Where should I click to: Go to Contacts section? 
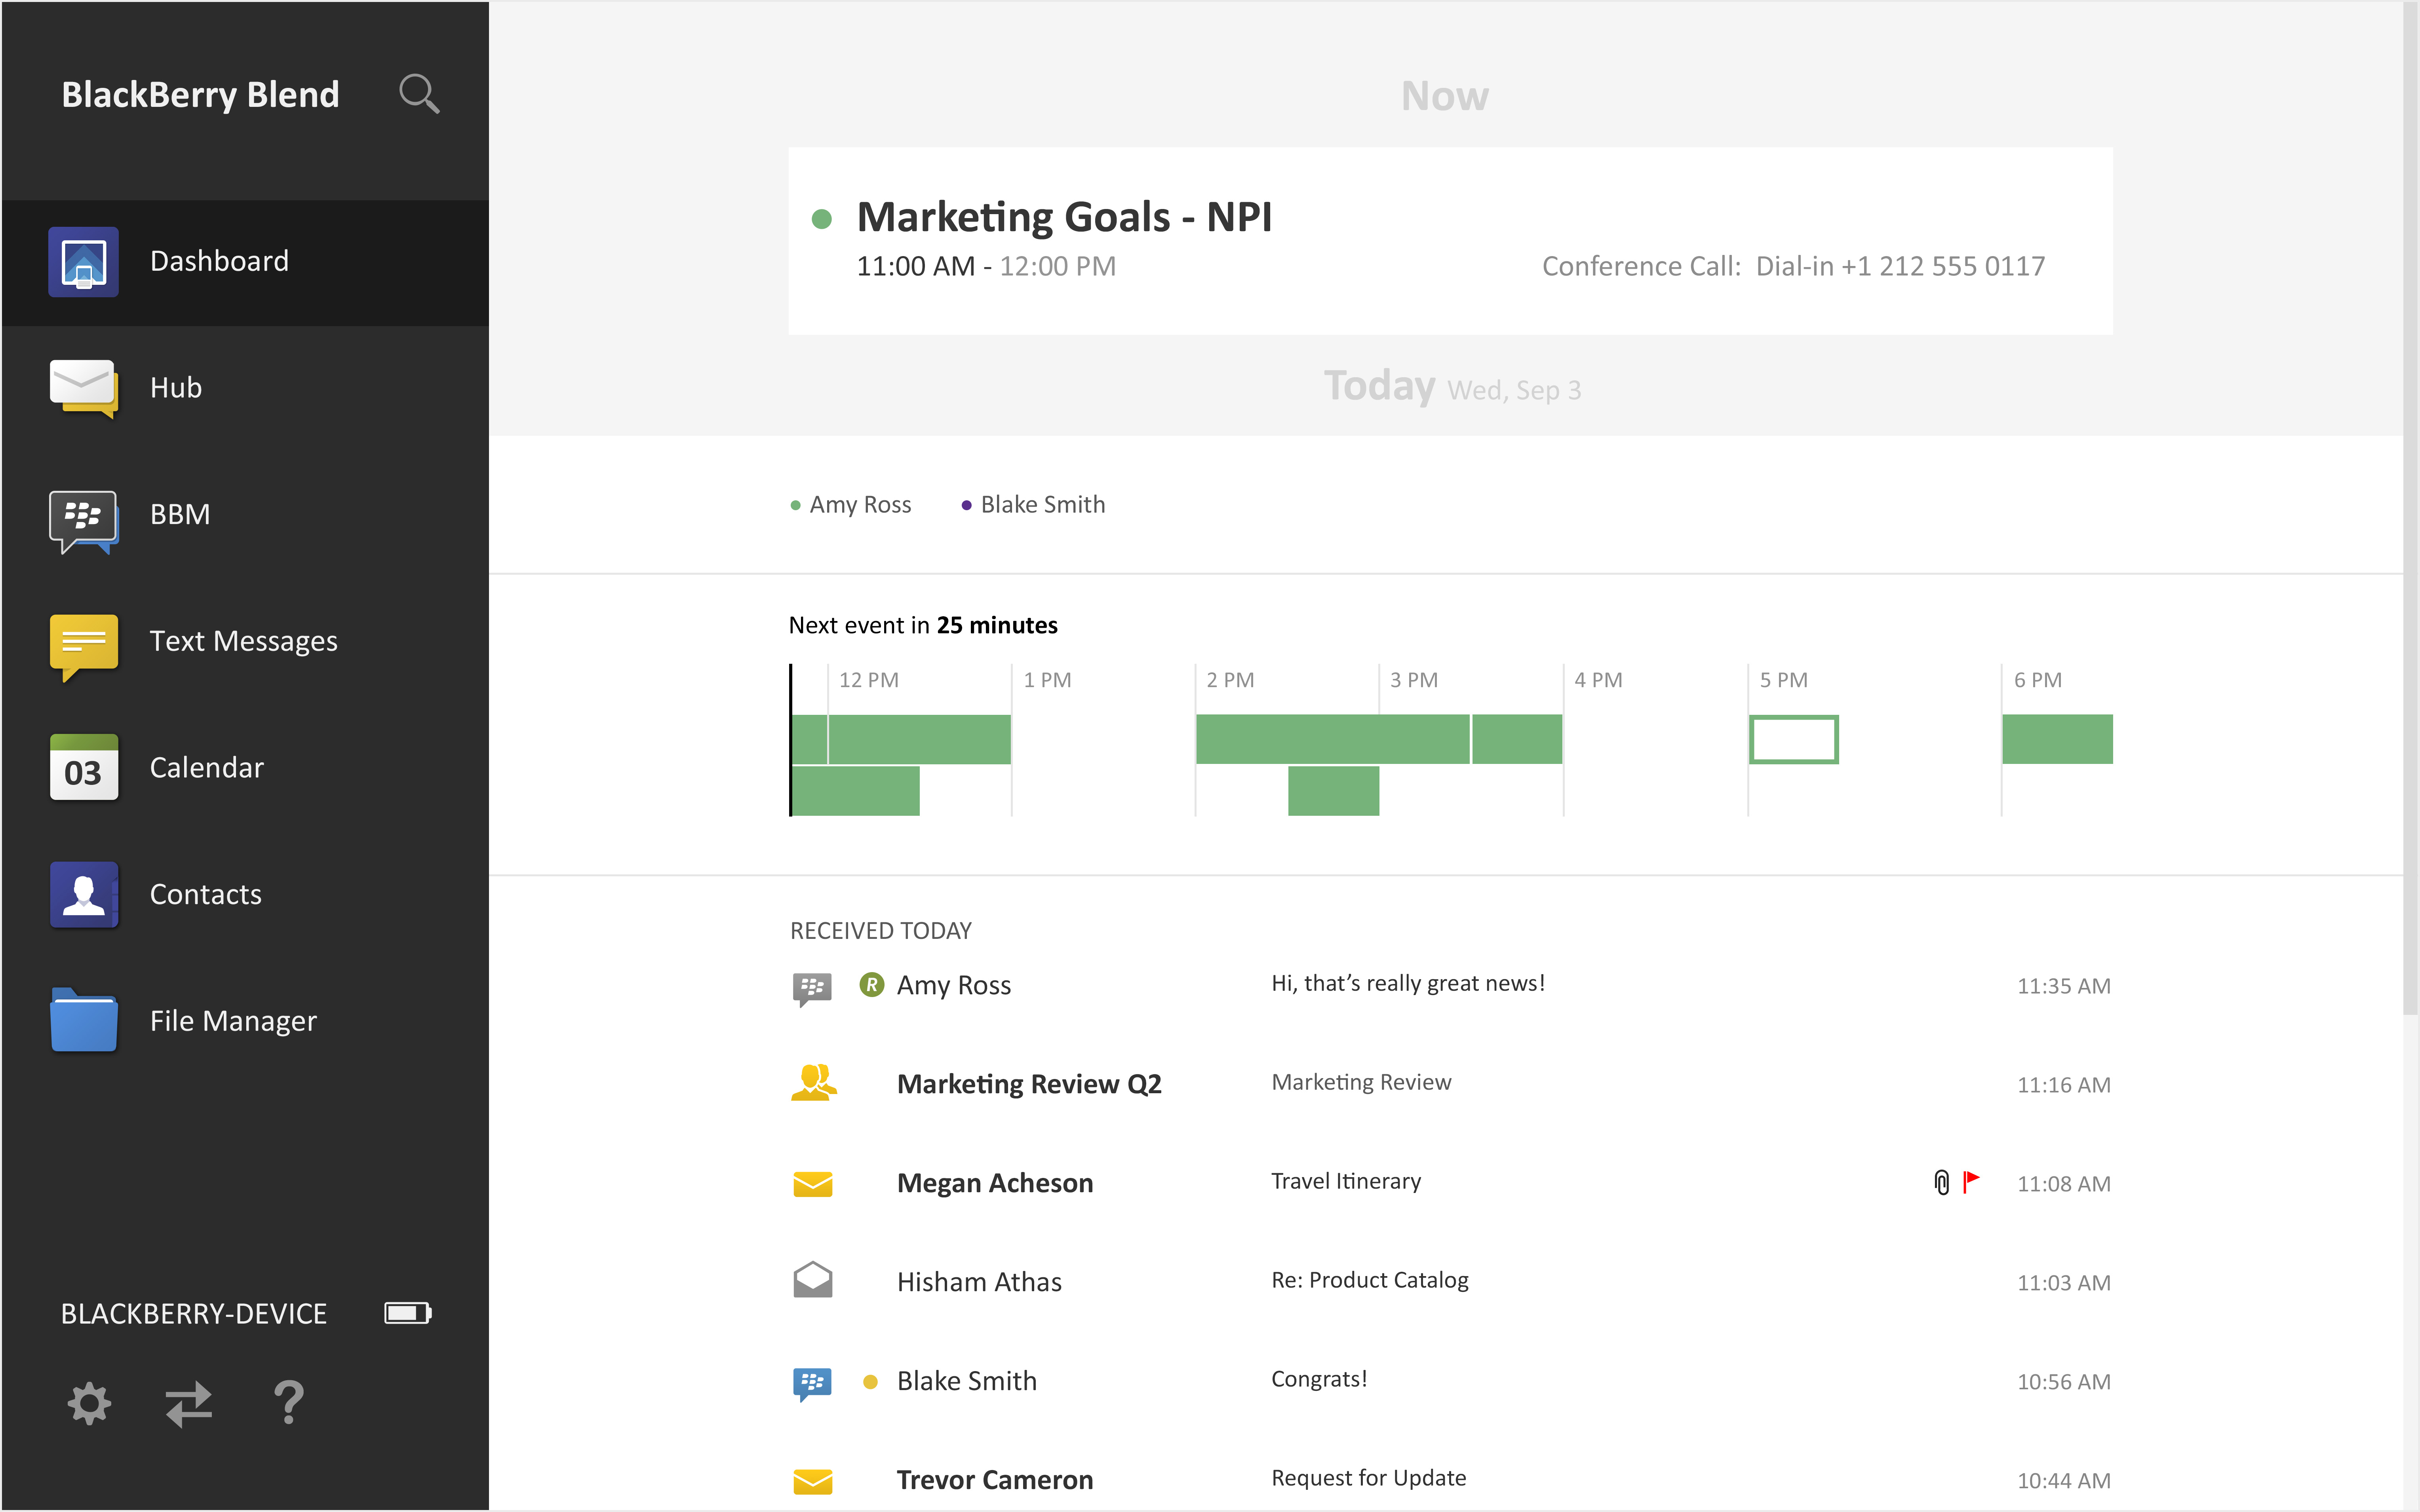tap(205, 894)
